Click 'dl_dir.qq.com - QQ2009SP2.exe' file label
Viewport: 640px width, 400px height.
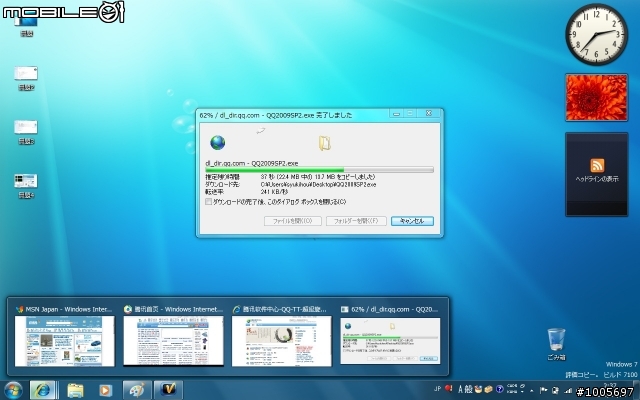tap(251, 163)
